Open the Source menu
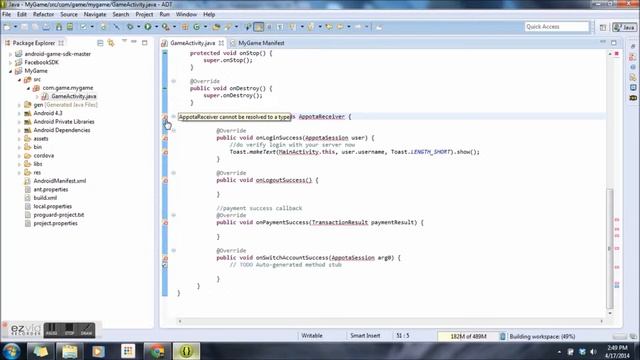640x360 pixels. (x=69, y=14)
